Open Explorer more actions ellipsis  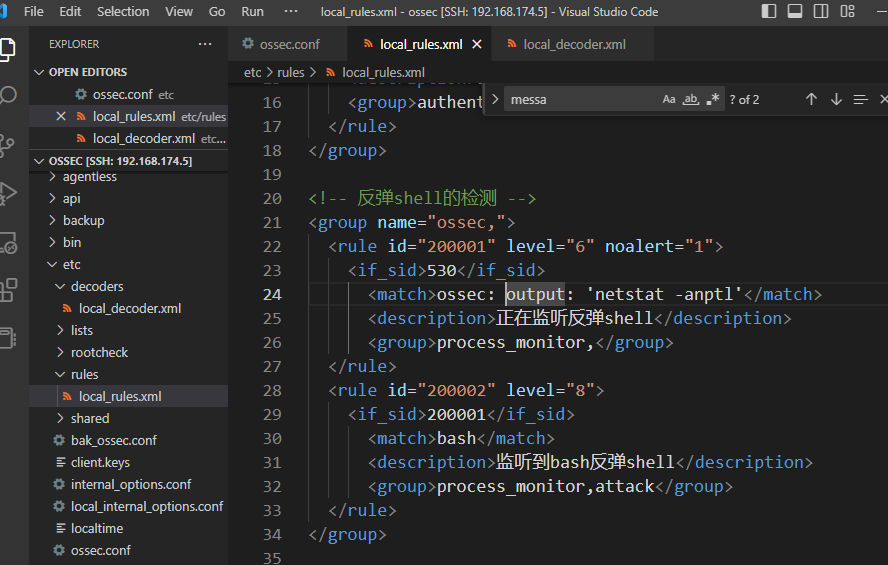point(205,44)
